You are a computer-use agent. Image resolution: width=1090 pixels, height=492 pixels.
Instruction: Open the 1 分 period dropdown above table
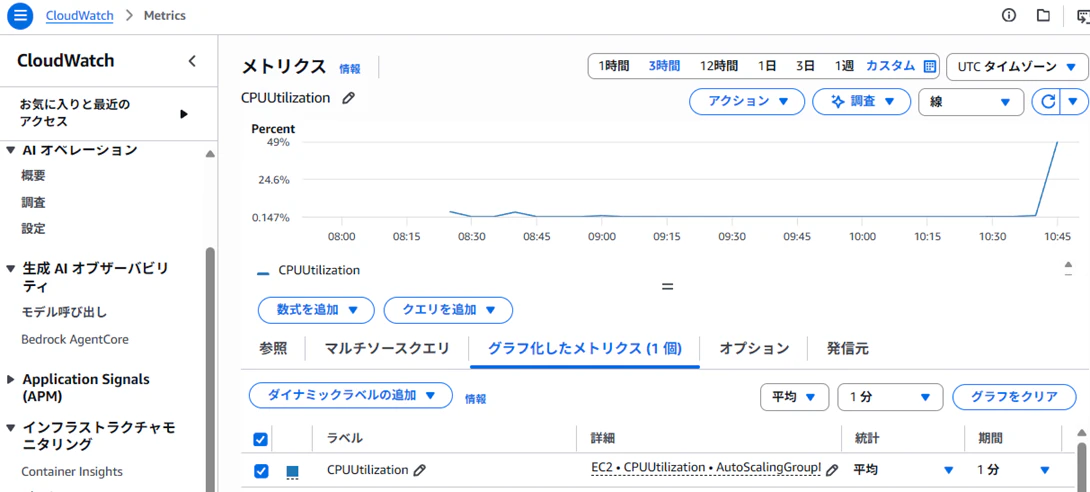(x=890, y=397)
